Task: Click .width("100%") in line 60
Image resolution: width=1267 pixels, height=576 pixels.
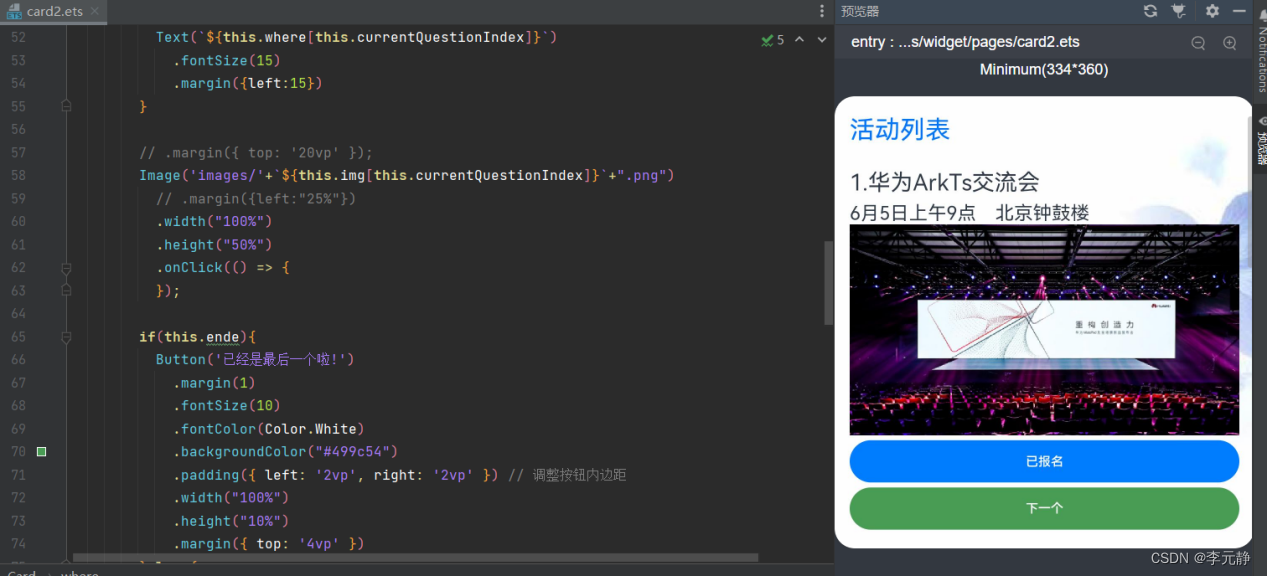Action: pyautogui.click(x=214, y=222)
